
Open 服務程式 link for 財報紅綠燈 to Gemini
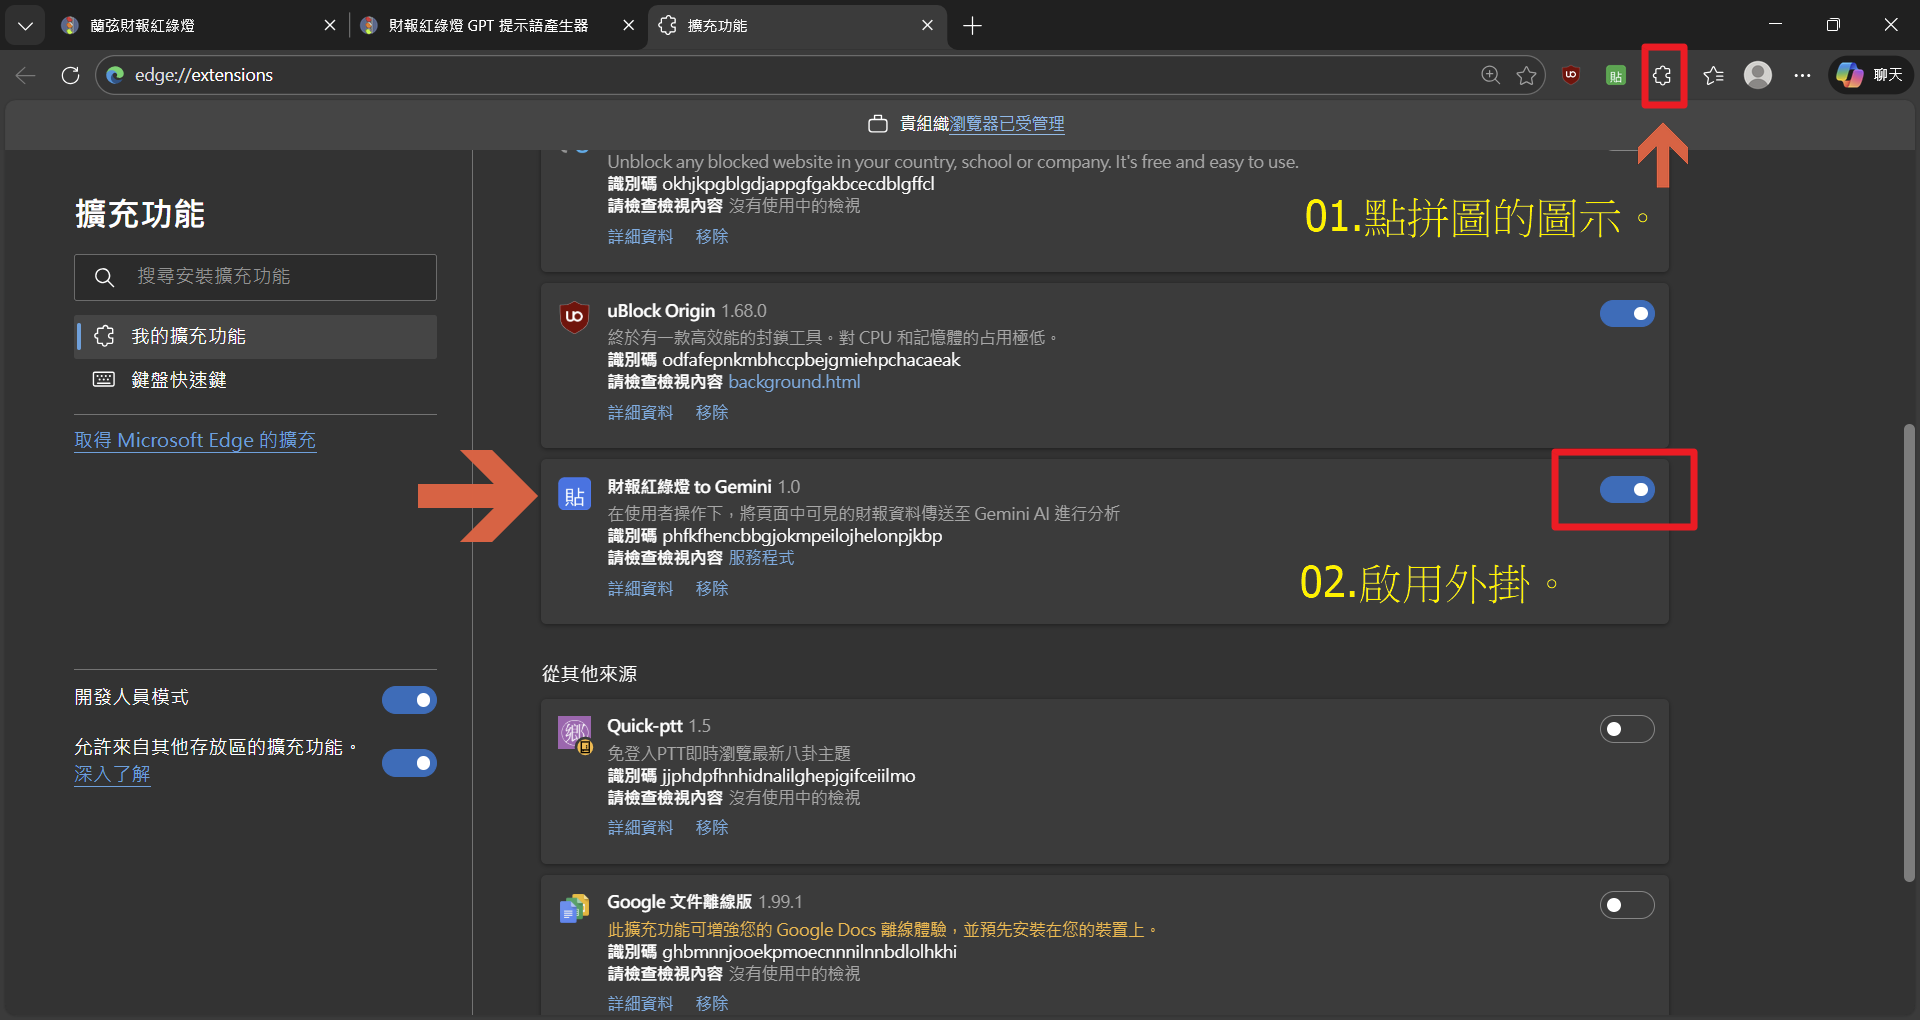point(761,558)
